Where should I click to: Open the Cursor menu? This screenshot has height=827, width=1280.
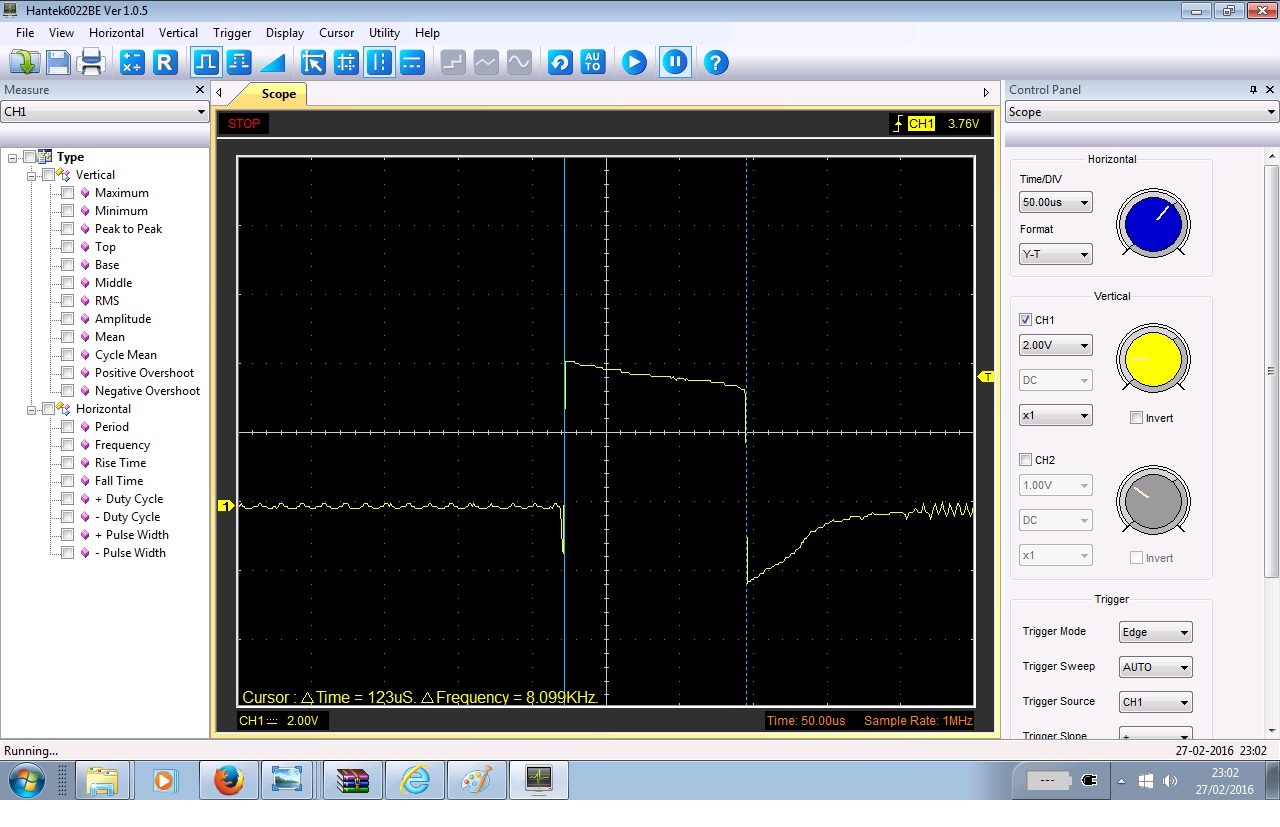(337, 33)
